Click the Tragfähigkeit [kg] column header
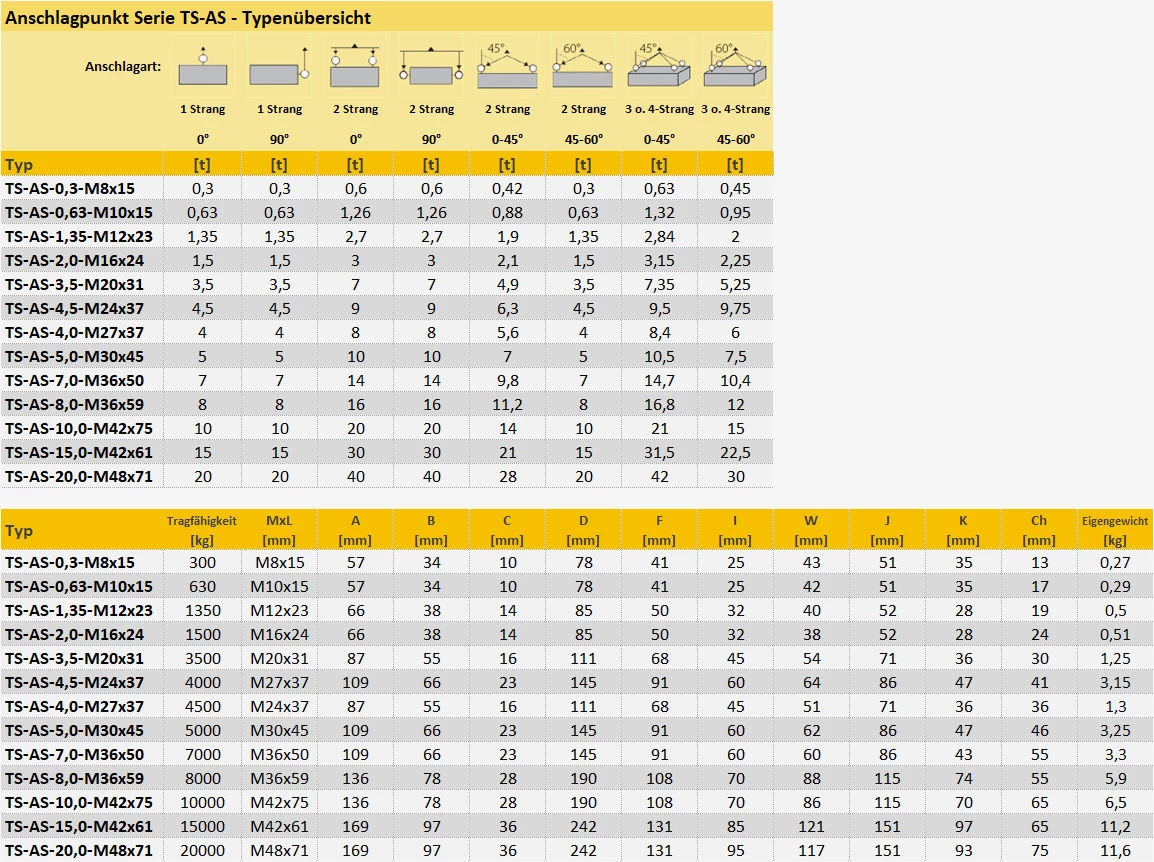Image resolution: width=1154 pixels, height=862 pixels. 202,529
